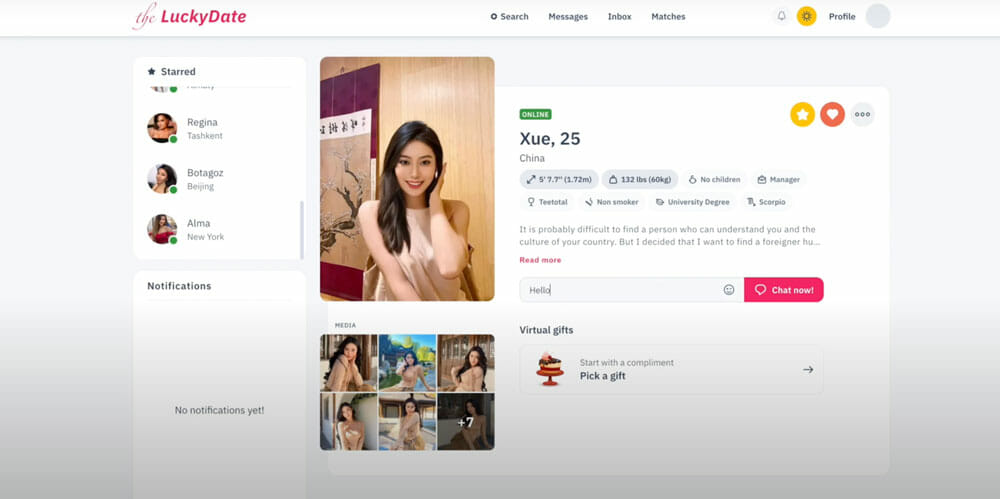Open Pick a gift panel
Screen dimensions: 1000x499
[671, 369]
